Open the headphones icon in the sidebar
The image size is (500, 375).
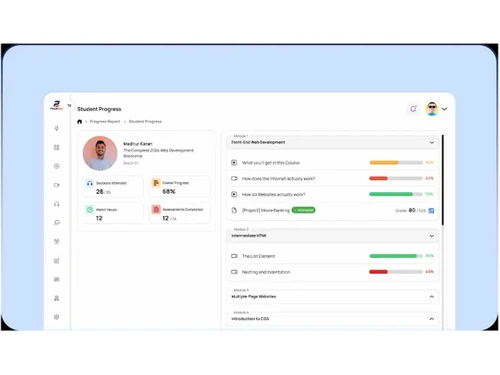coord(57,204)
